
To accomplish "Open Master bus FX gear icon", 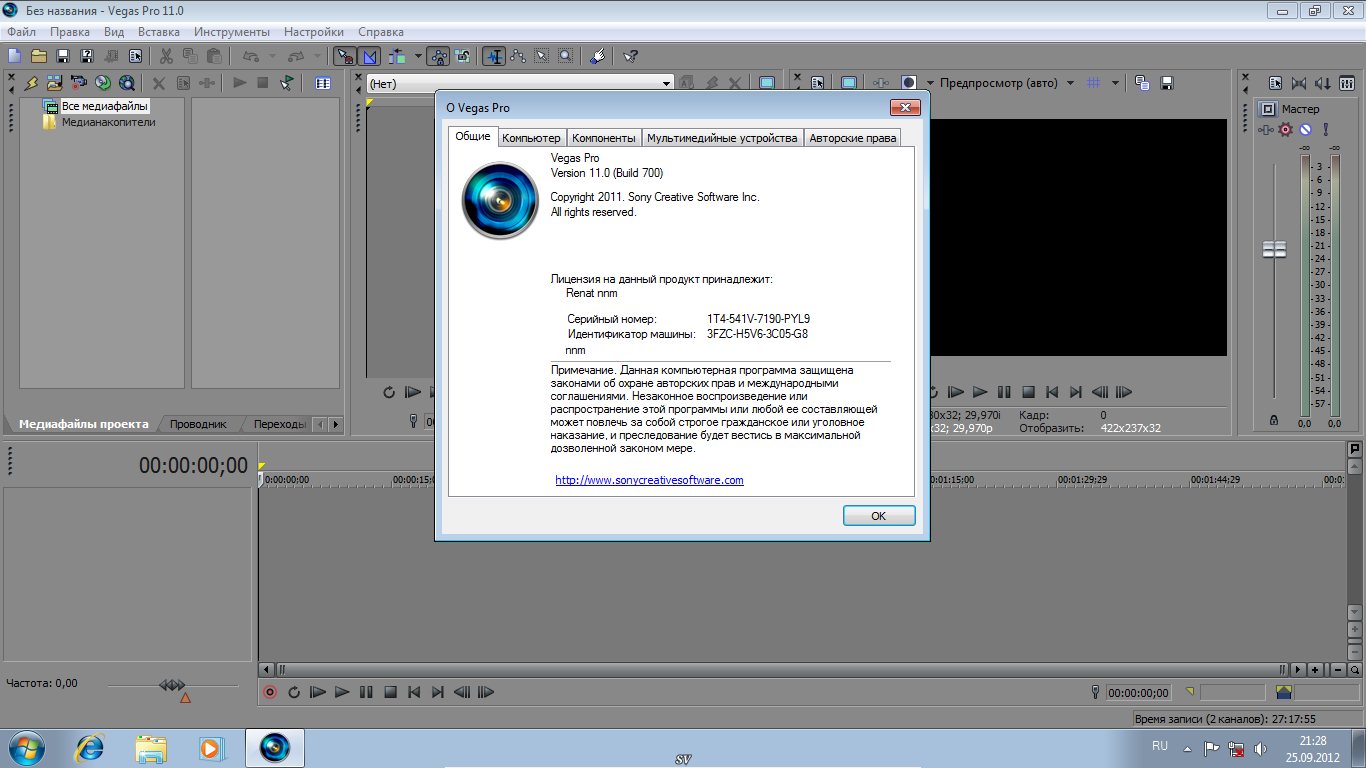I will [1286, 130].
